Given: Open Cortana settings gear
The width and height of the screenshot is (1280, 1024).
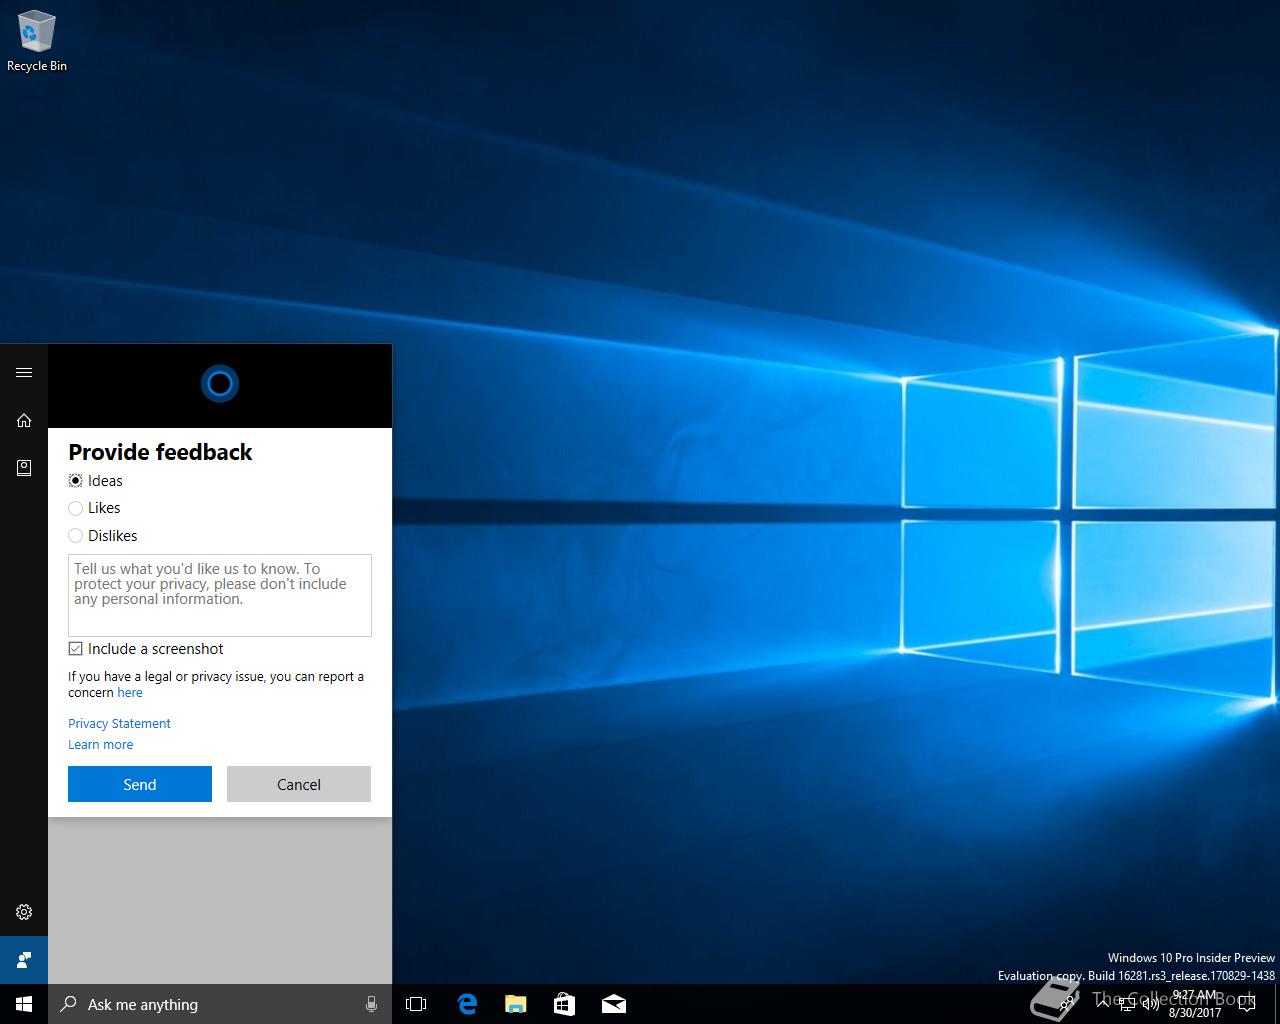Looking at the screenshot, I should pyautogui.click(x=24, y=912).
